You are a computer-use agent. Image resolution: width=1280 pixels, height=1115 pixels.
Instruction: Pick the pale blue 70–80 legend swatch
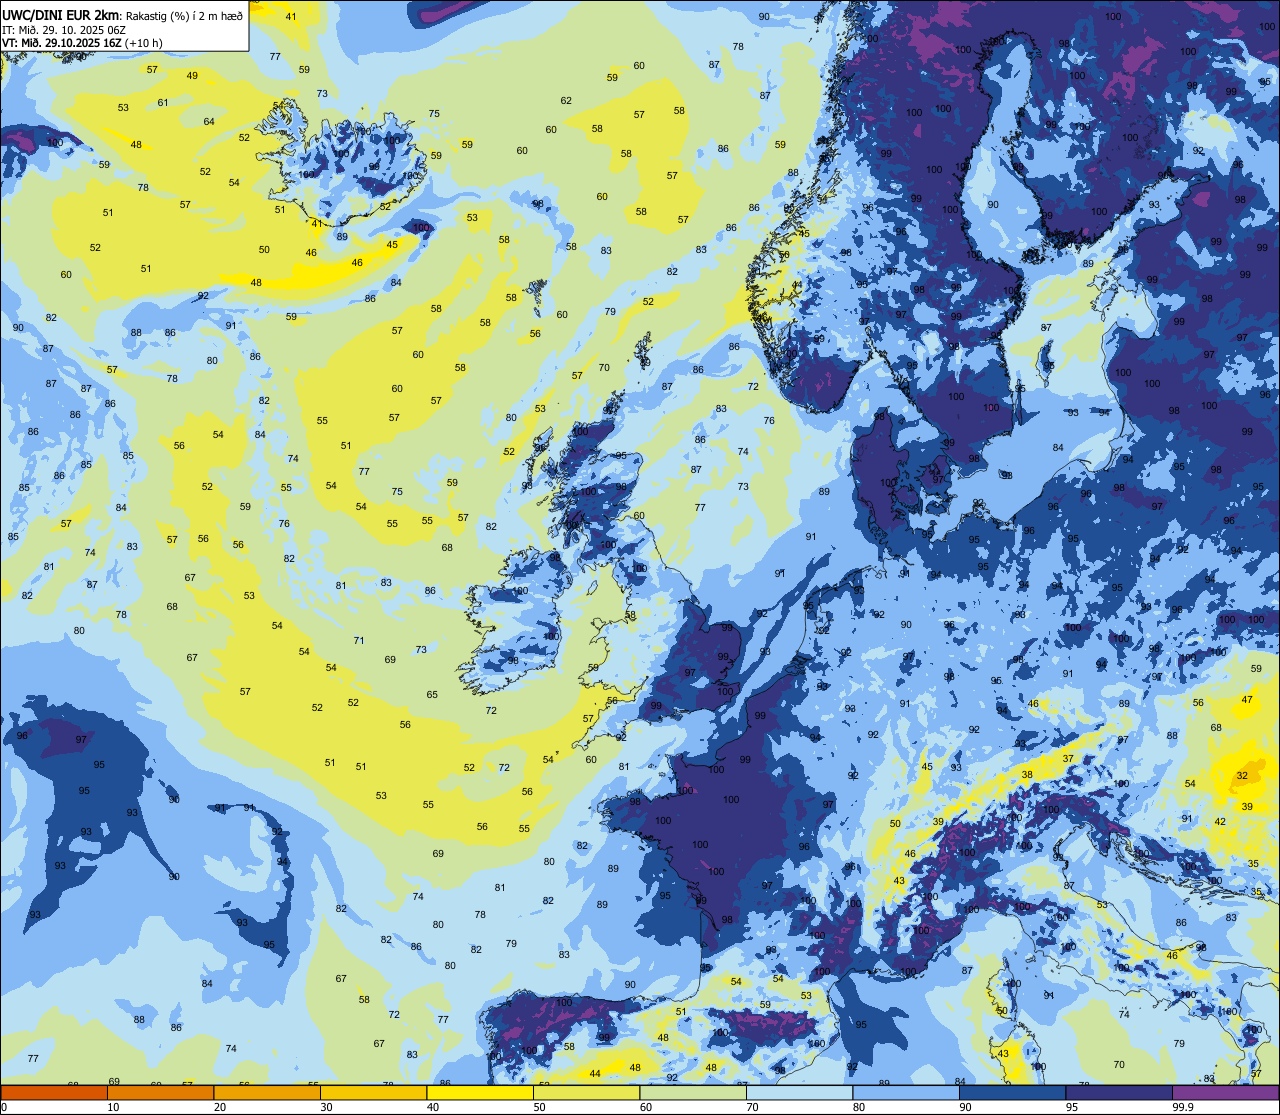coord(799,1093)
